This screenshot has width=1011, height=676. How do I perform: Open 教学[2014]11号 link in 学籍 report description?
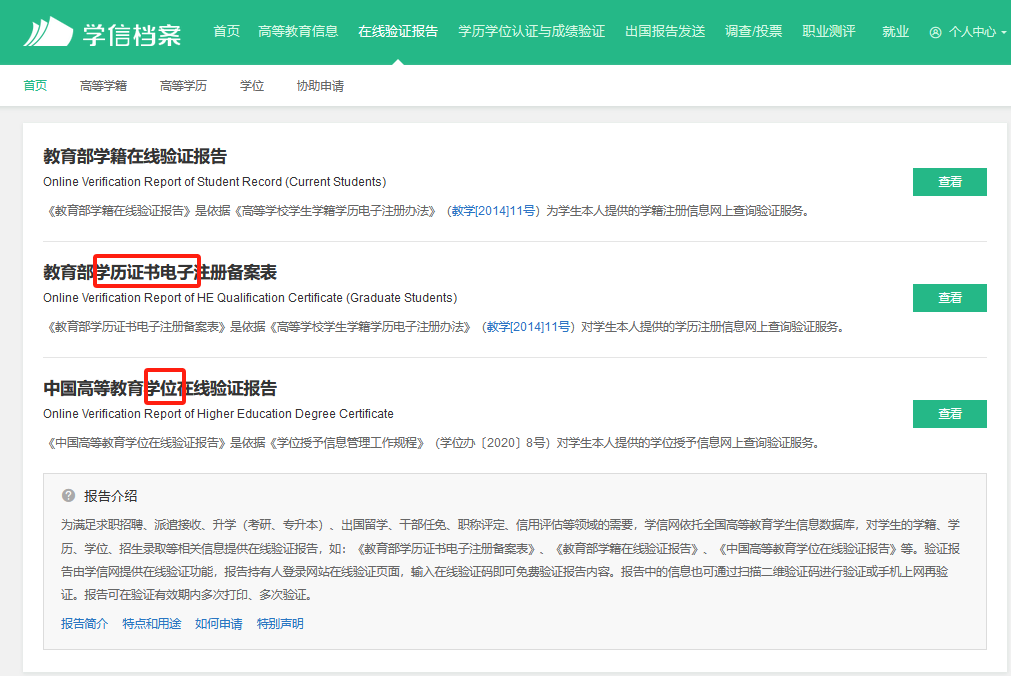tap(493, 211)
